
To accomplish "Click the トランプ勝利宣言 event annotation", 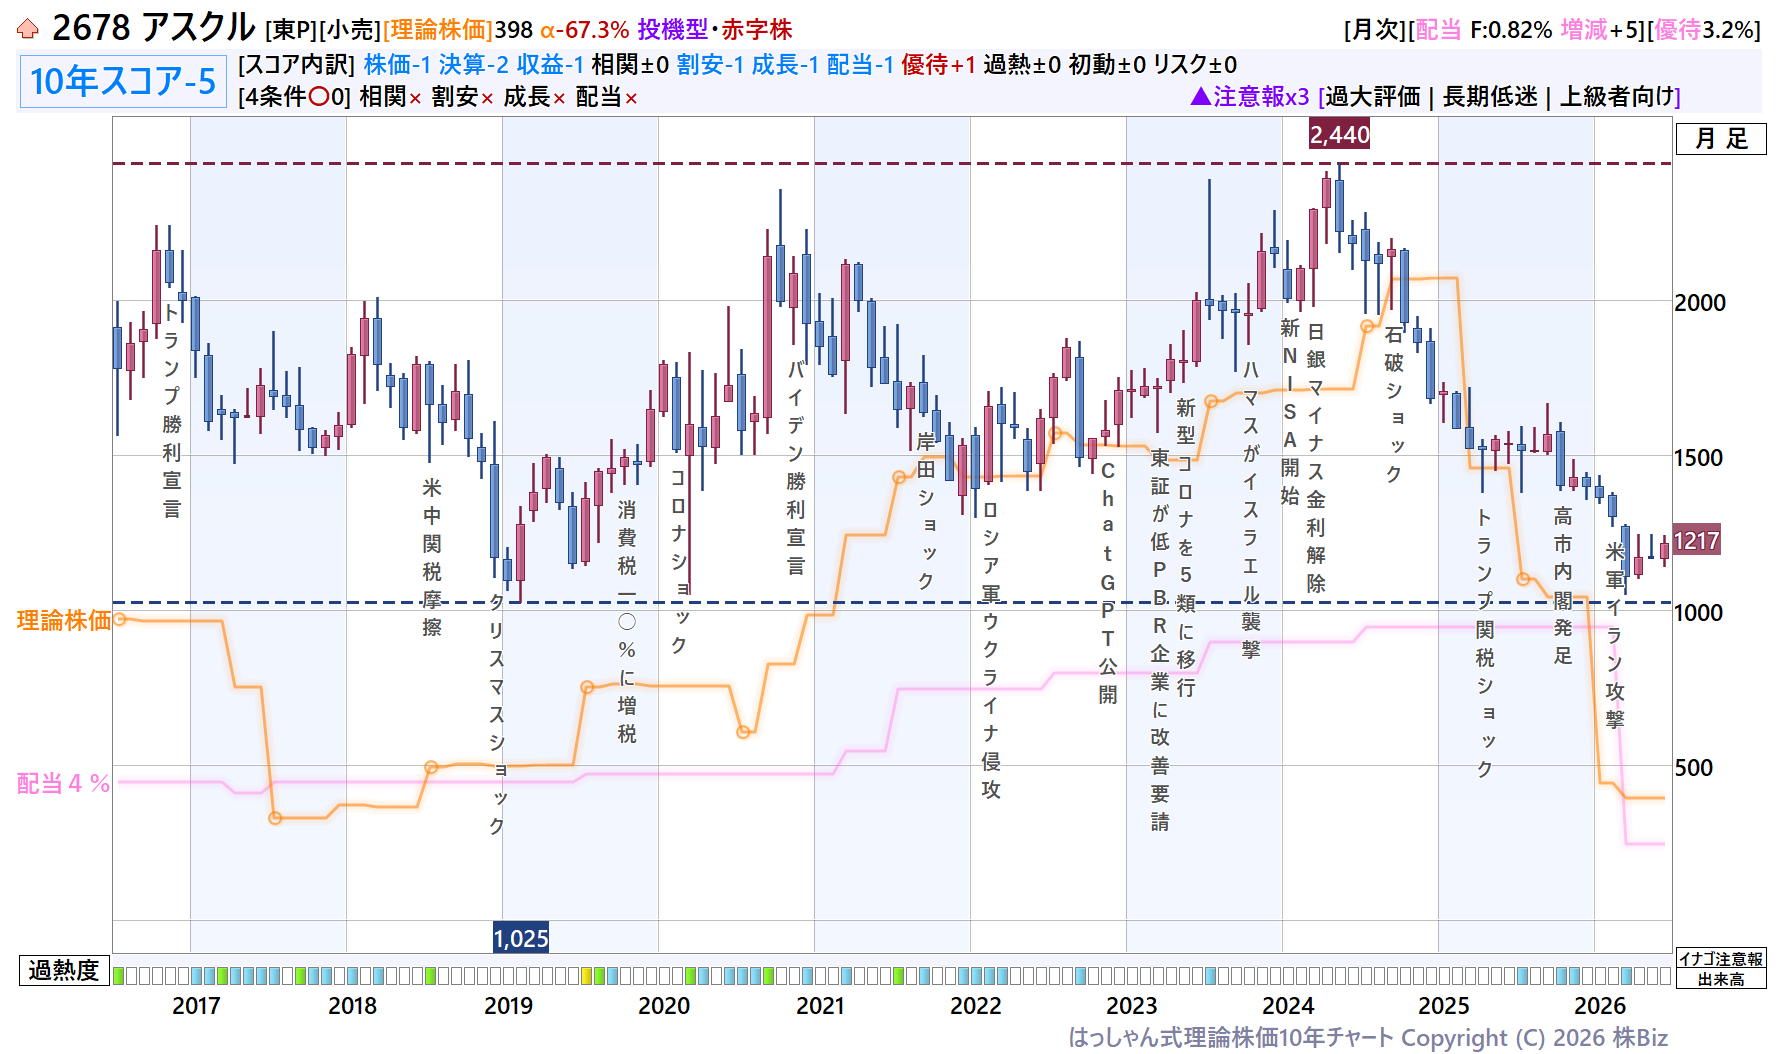I will point(172,412).
